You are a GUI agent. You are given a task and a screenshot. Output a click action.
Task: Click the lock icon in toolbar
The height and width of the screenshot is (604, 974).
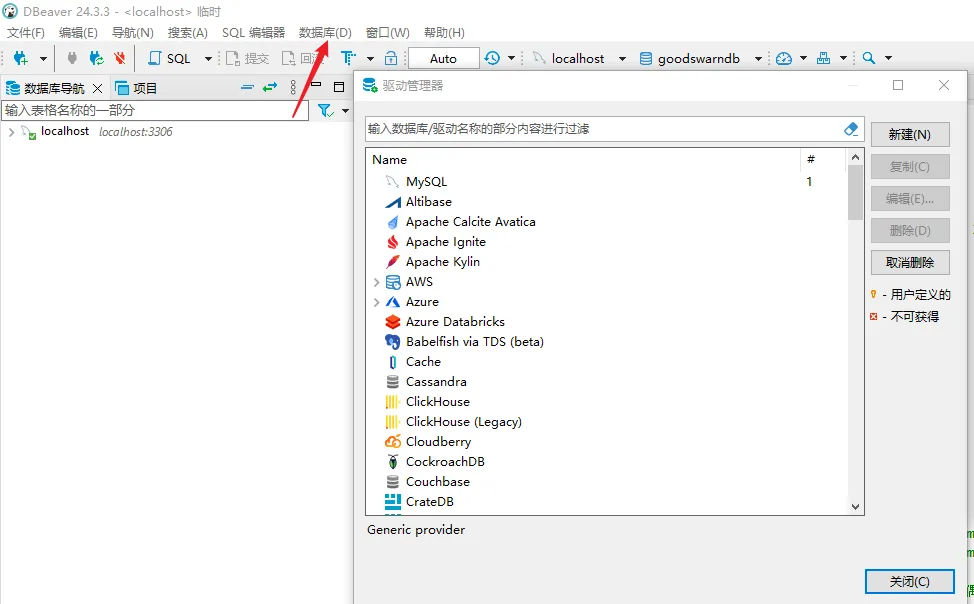pyautogui.click(x=391, y=58)
